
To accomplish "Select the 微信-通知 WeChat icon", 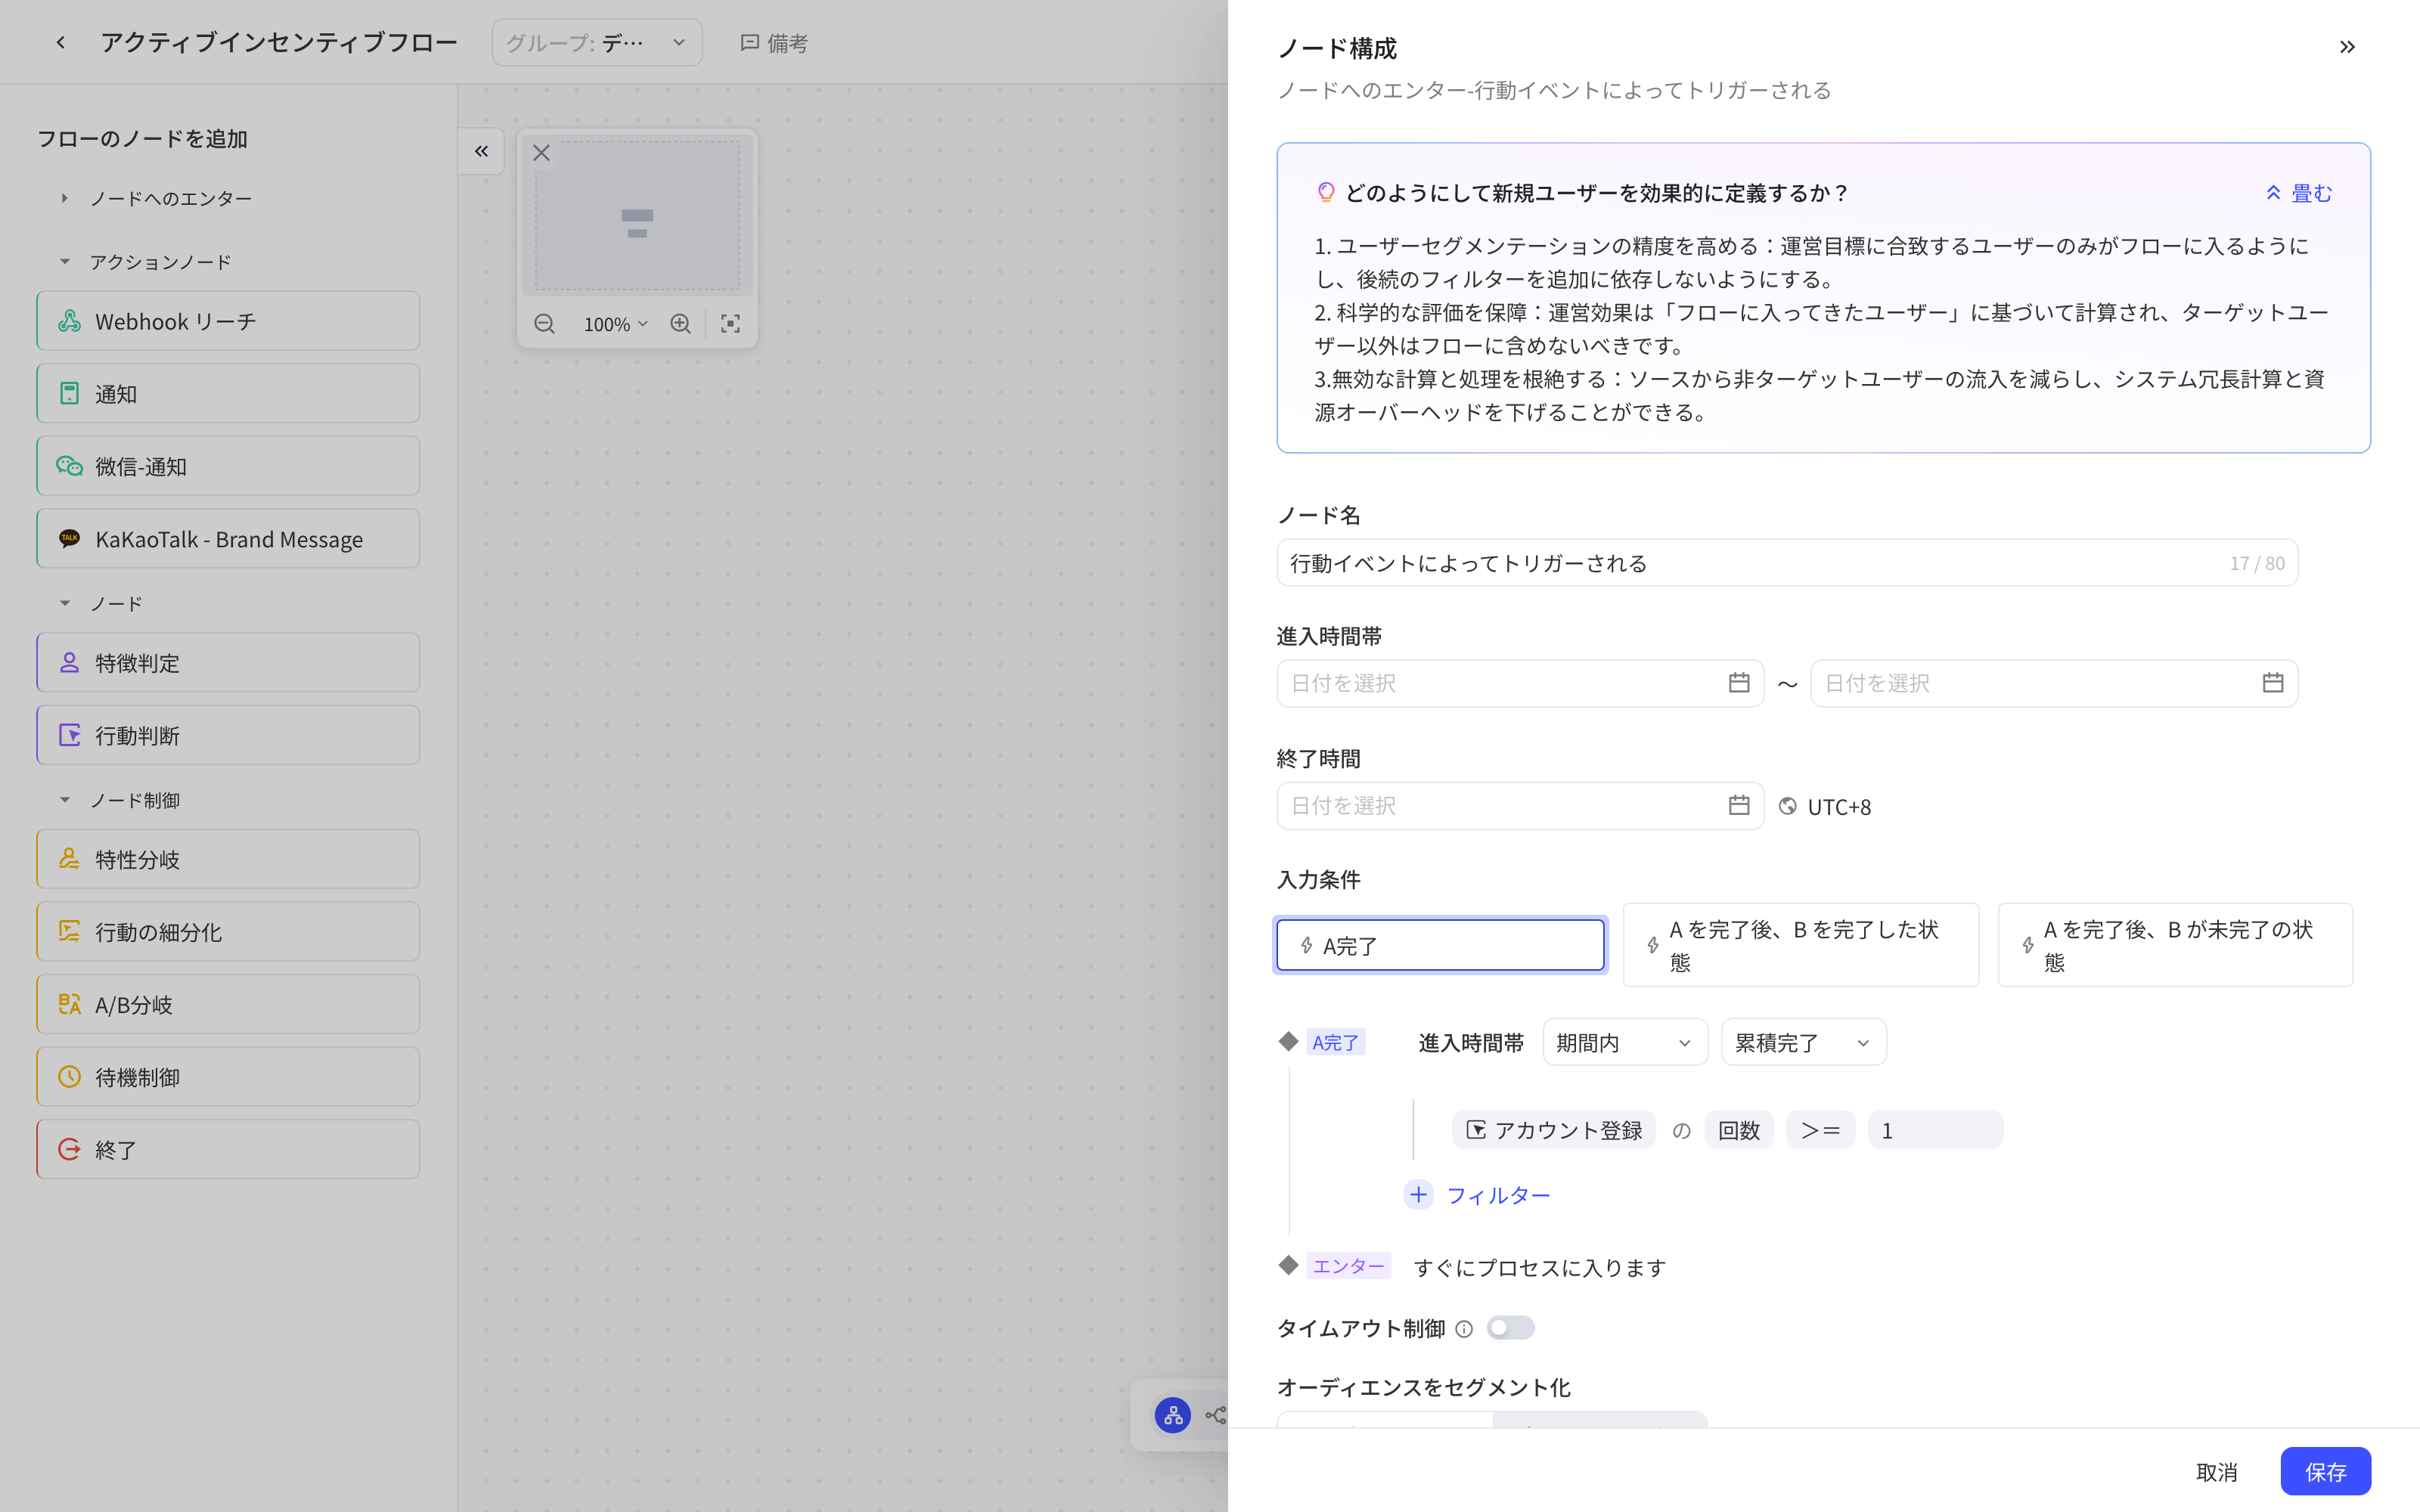I will pyautogui.click(x=69, y=466).
